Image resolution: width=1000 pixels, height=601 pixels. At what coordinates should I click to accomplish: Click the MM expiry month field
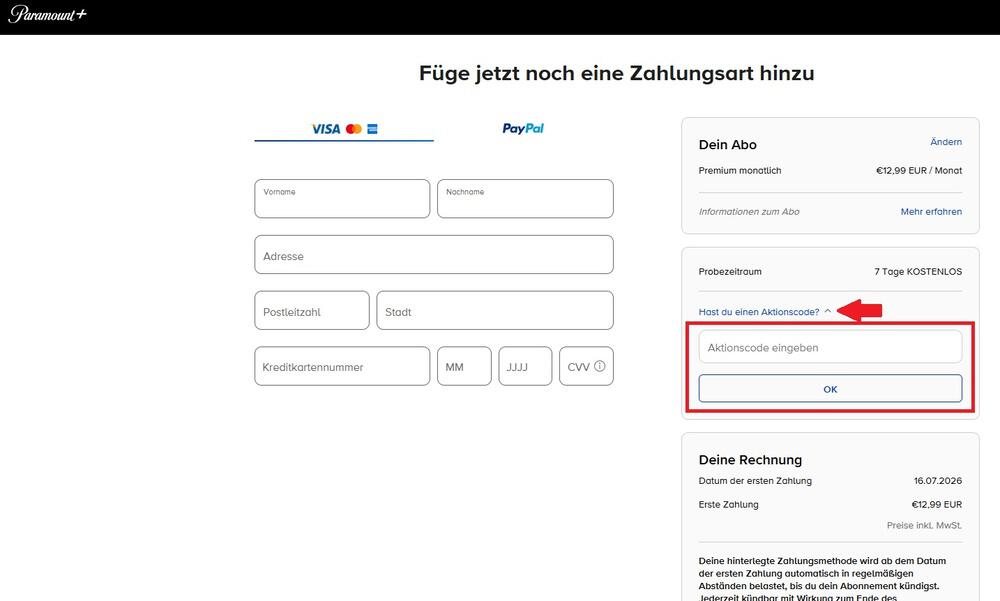tap(464, 366)
